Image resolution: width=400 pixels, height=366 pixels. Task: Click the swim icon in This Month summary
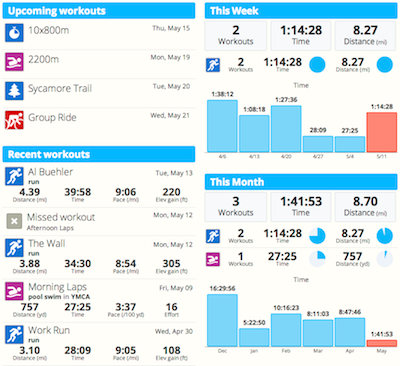point(213,259)
